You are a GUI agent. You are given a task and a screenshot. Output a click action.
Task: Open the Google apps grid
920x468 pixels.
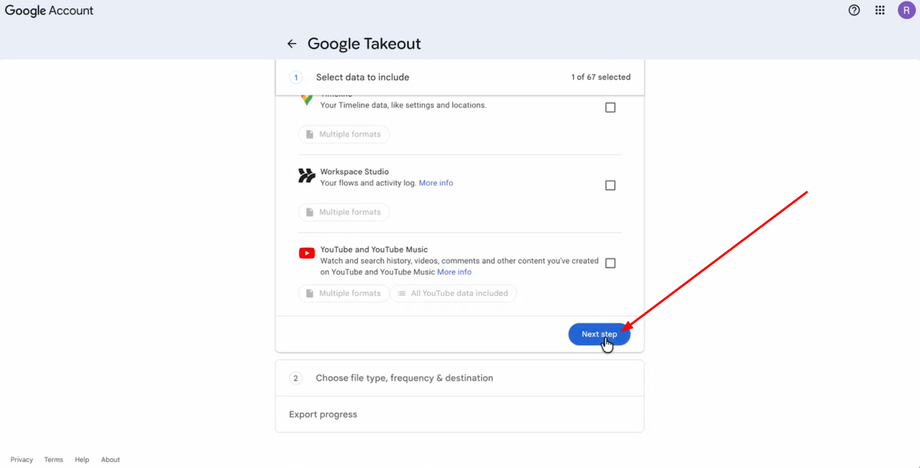[880, 11]
